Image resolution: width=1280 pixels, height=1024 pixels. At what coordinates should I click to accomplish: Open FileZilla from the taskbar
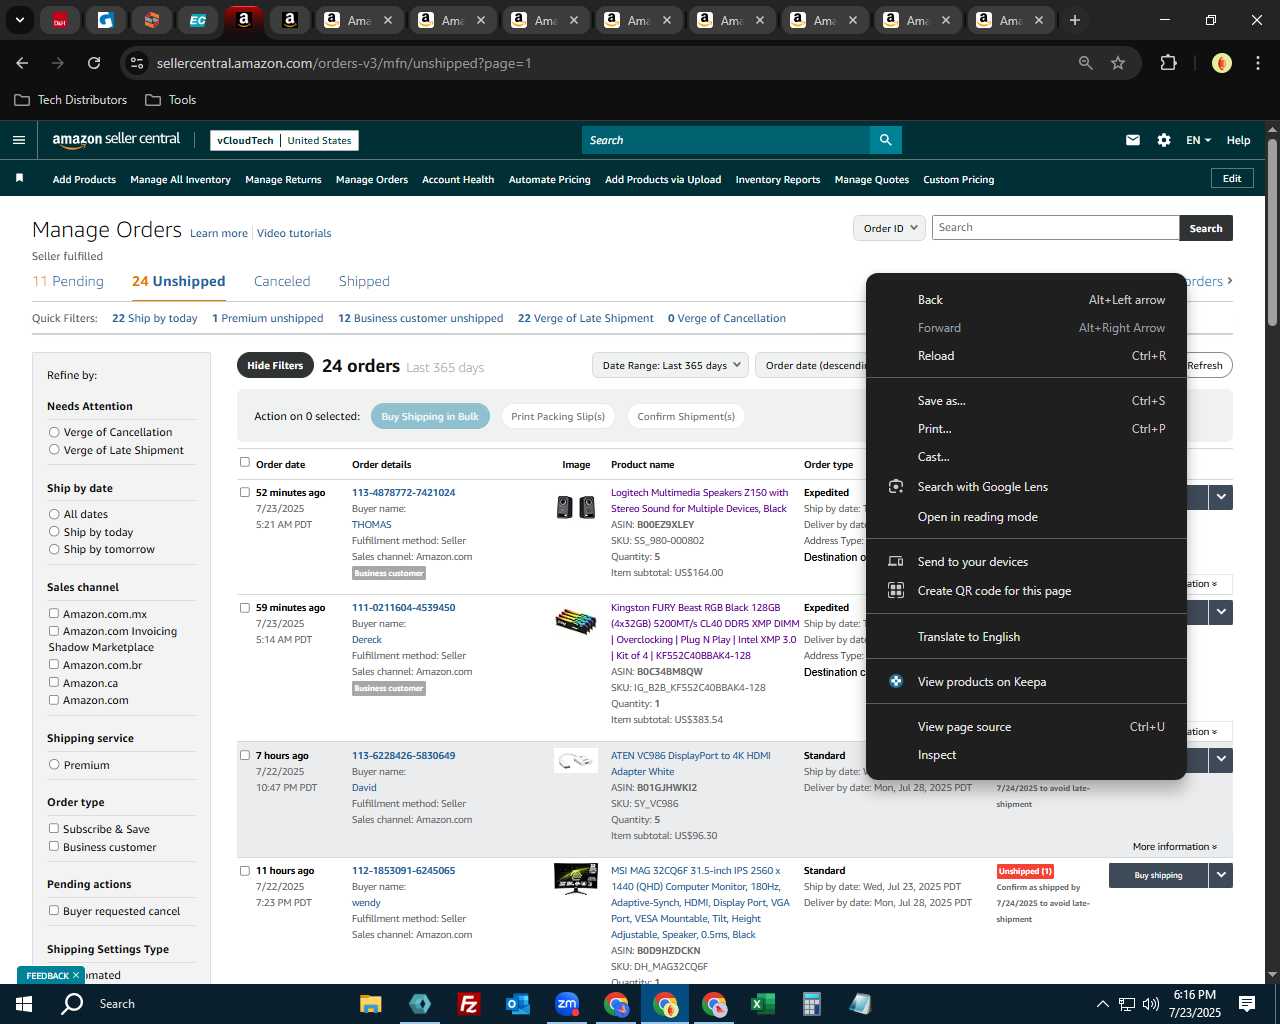[x=468, y=1004]
